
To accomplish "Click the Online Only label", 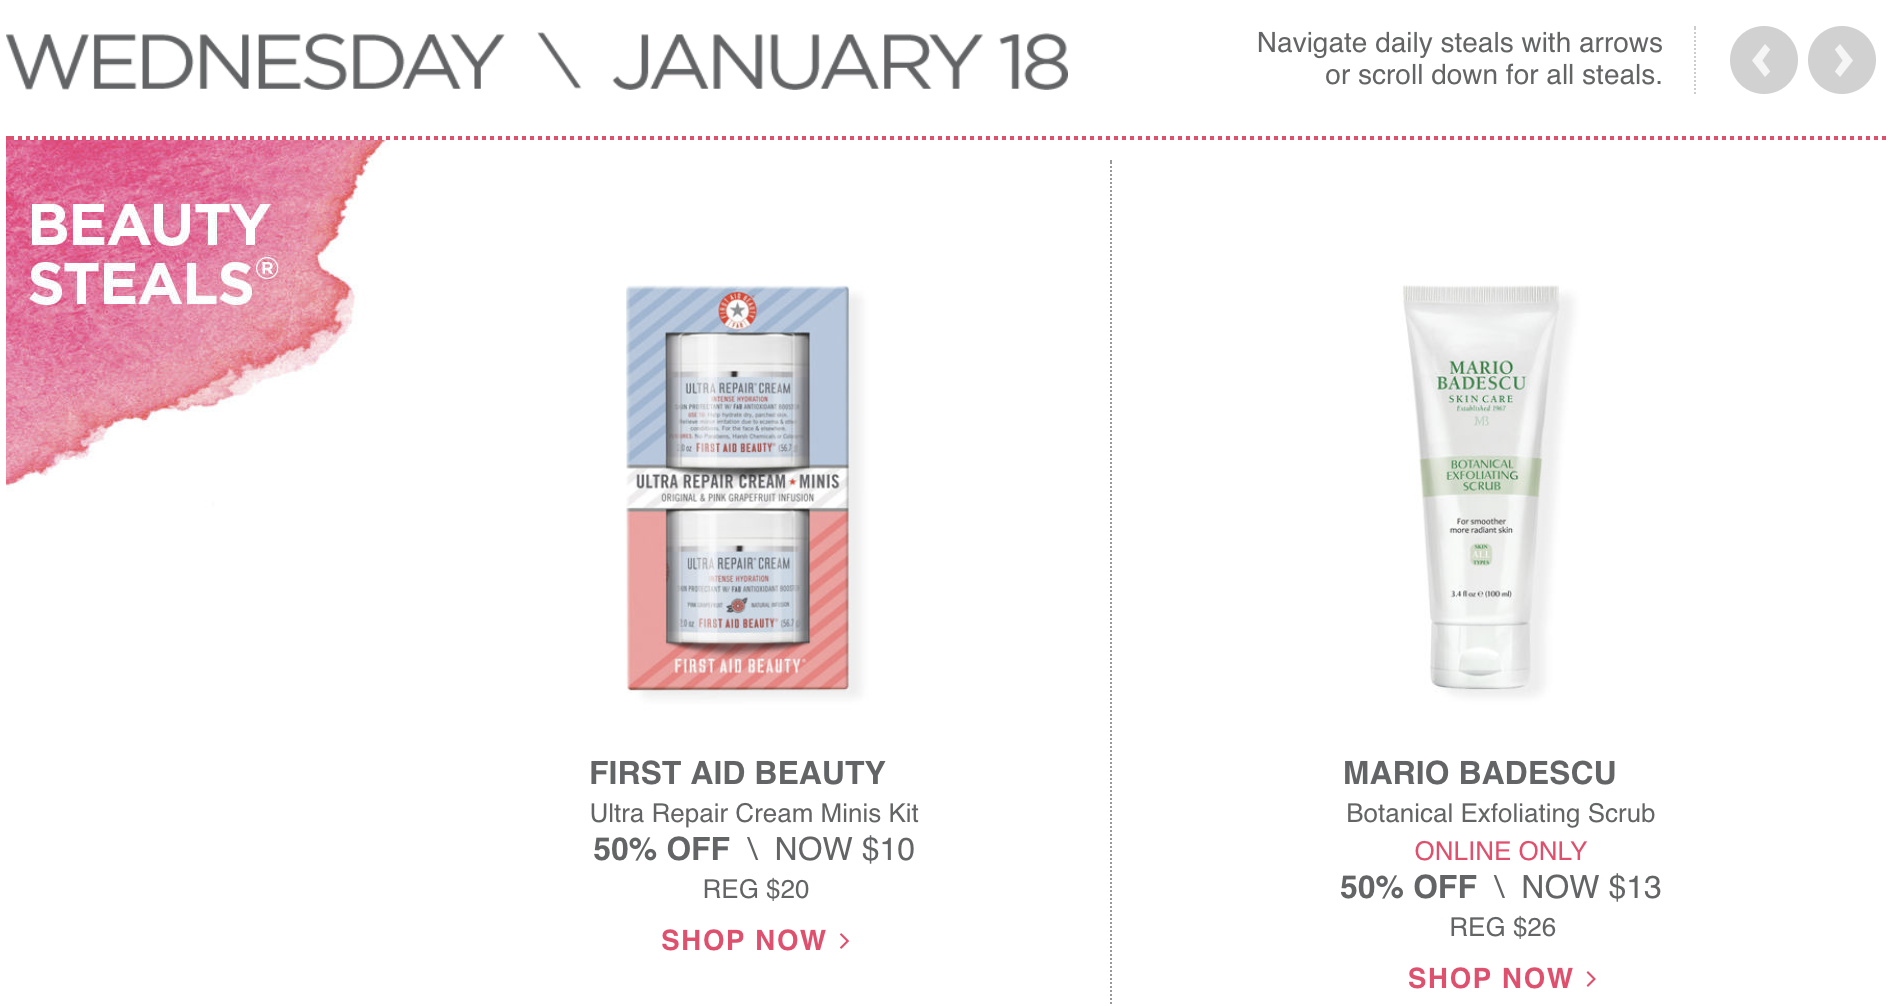I will coord(1500,851).
